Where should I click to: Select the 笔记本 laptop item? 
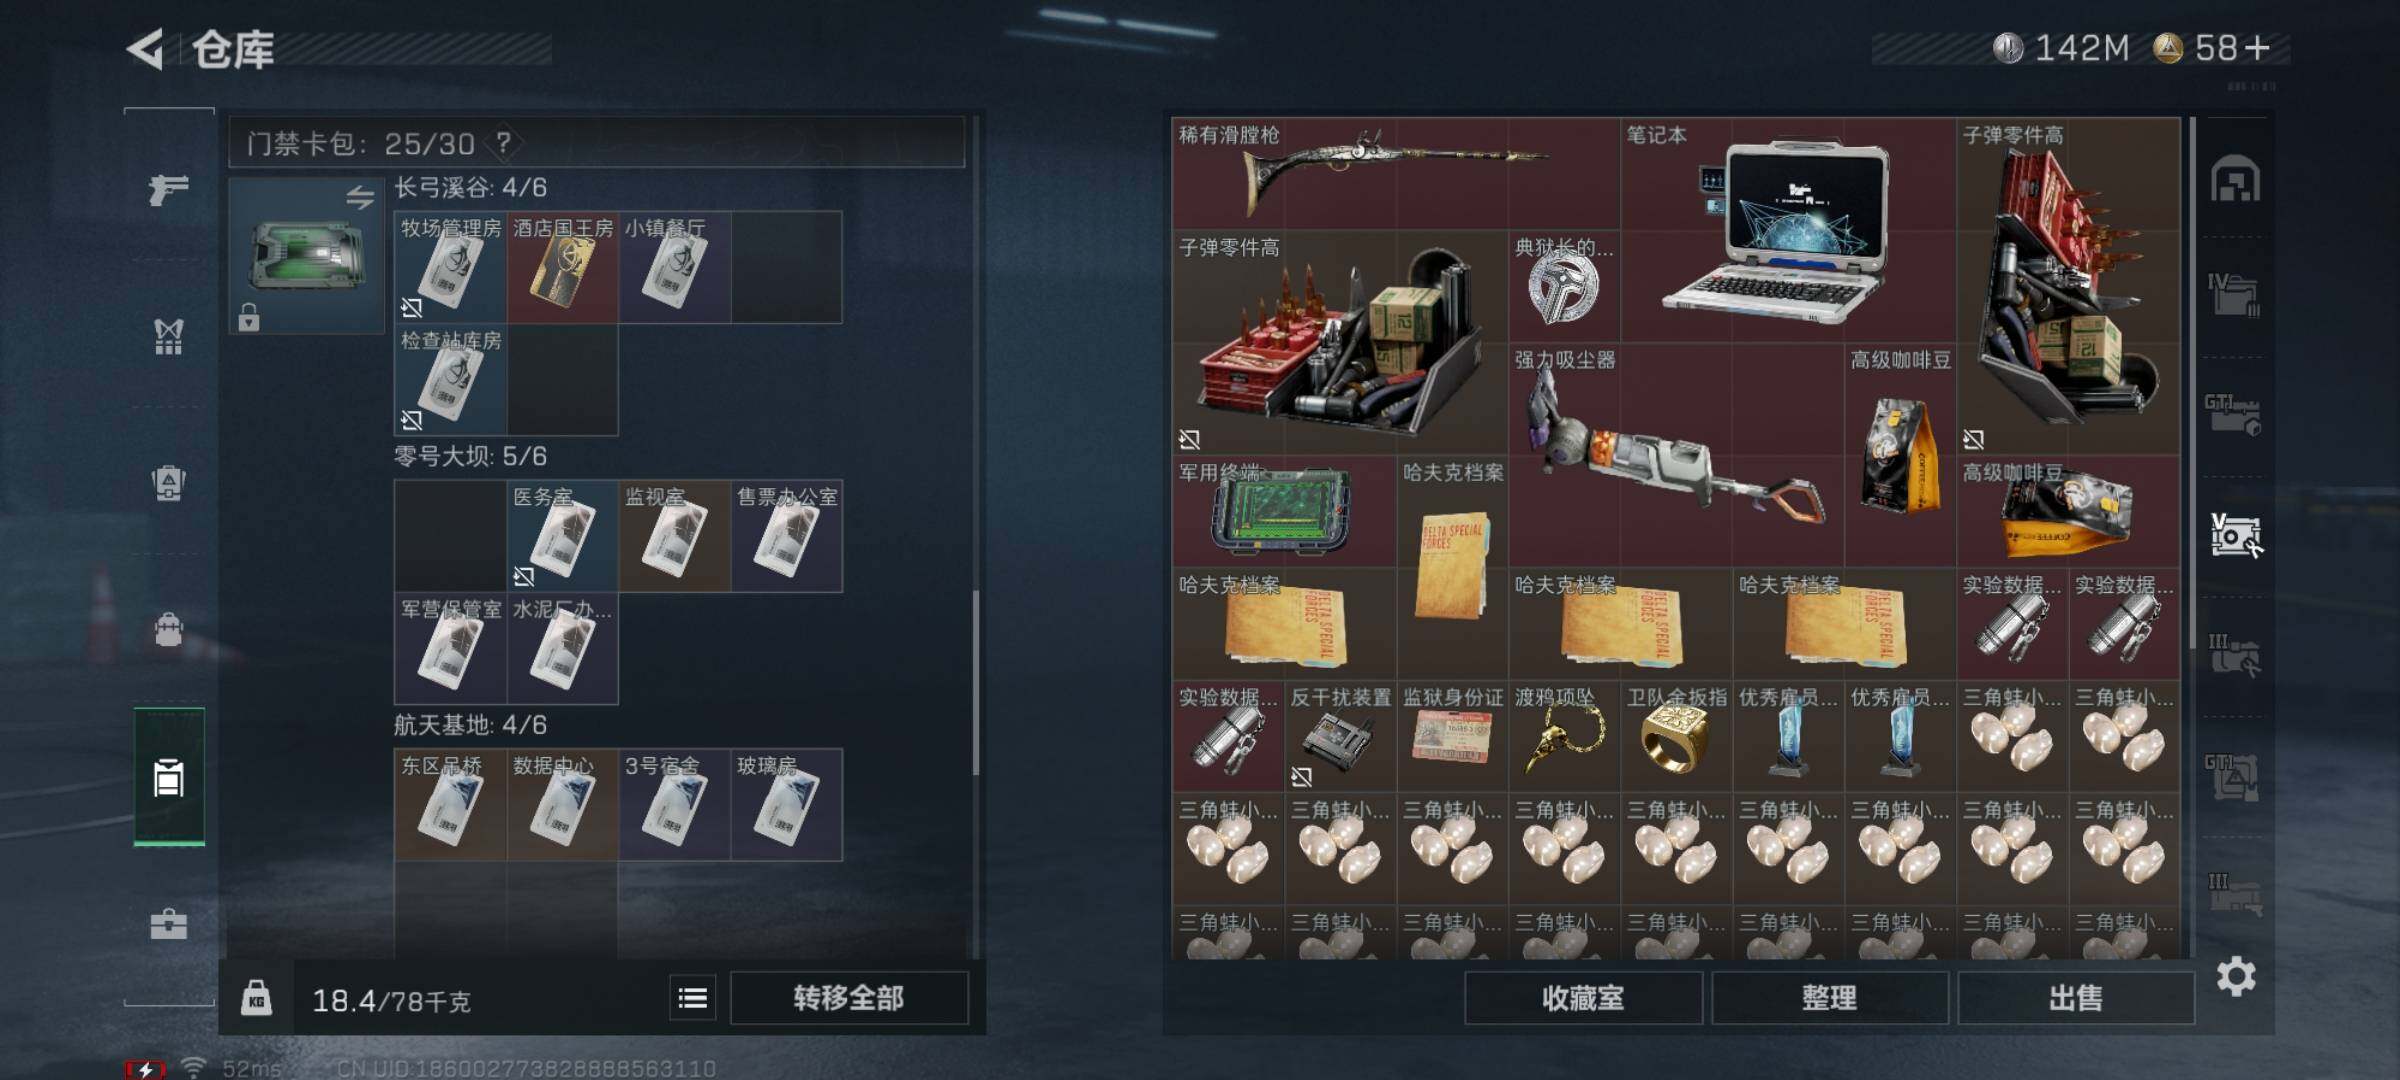tap(1787, 230)
